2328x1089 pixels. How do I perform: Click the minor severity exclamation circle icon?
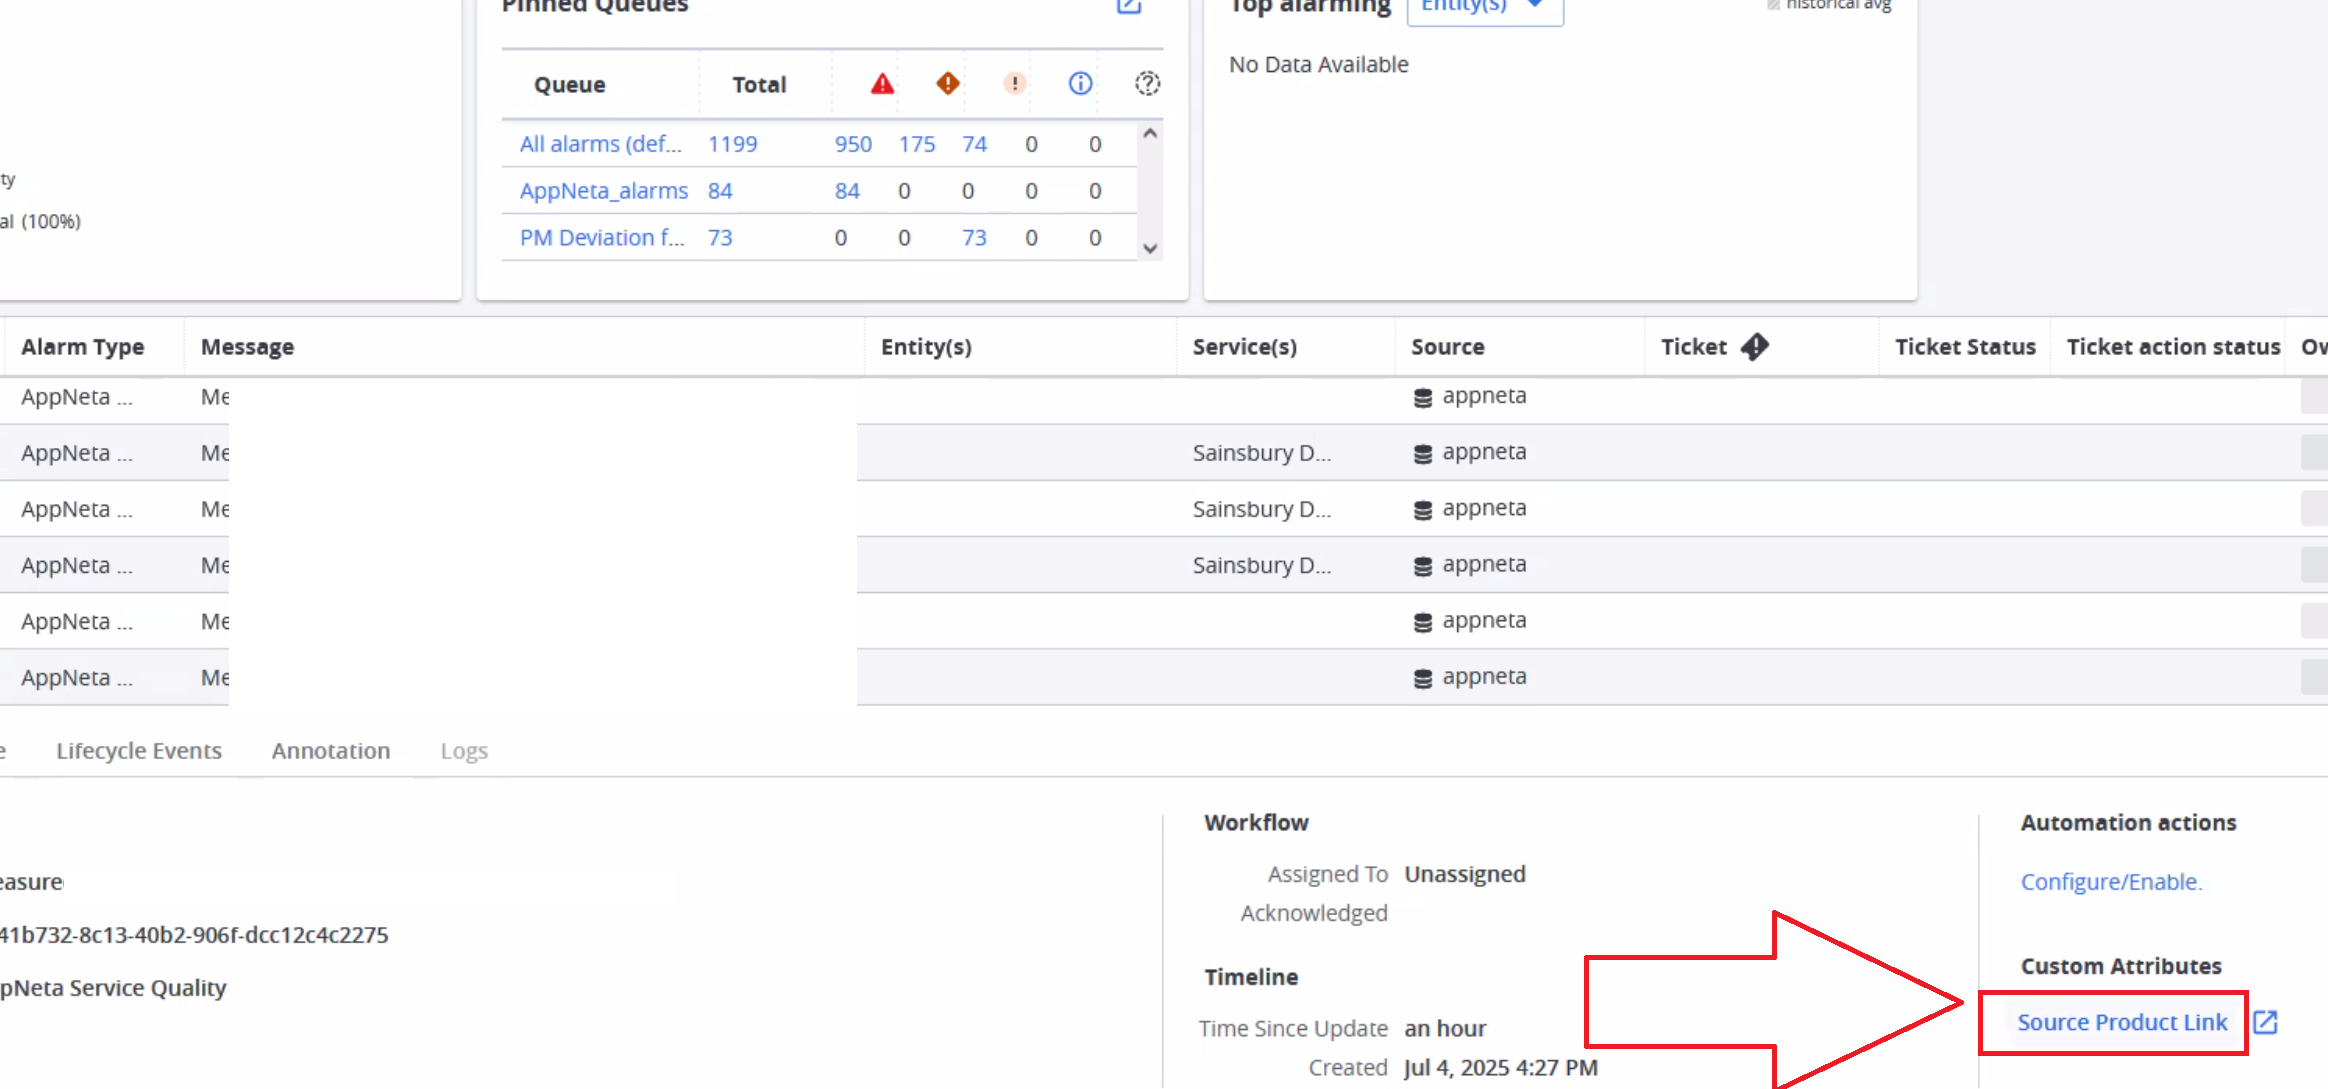pyautogui.click(x=1014, y=84)
